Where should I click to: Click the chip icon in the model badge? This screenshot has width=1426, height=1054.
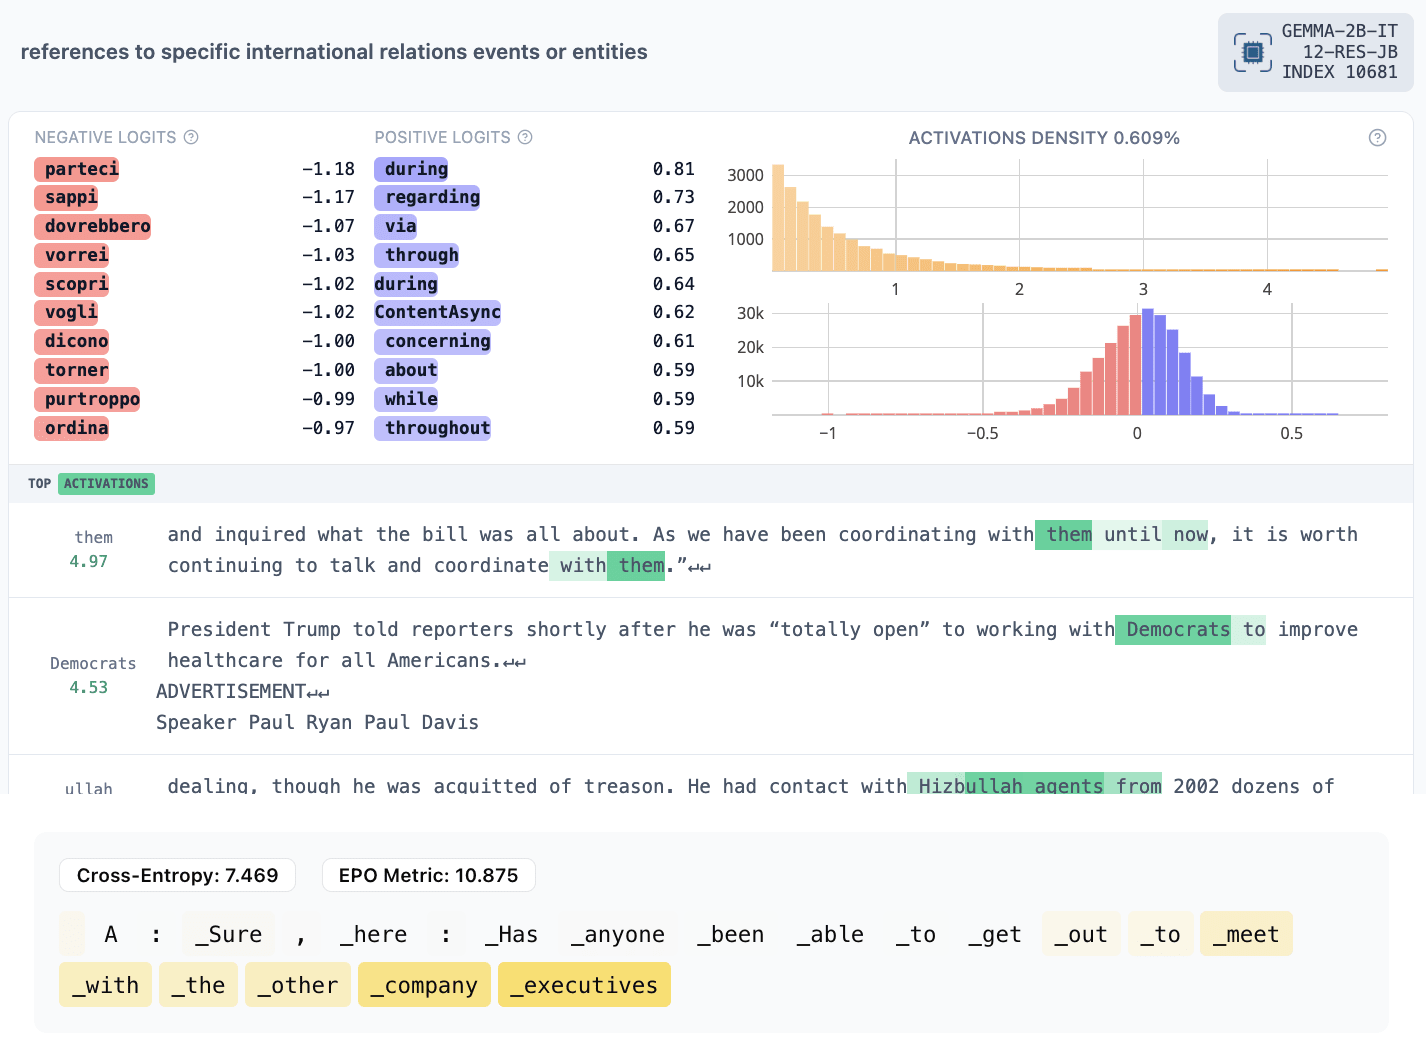click(1252, 52)
